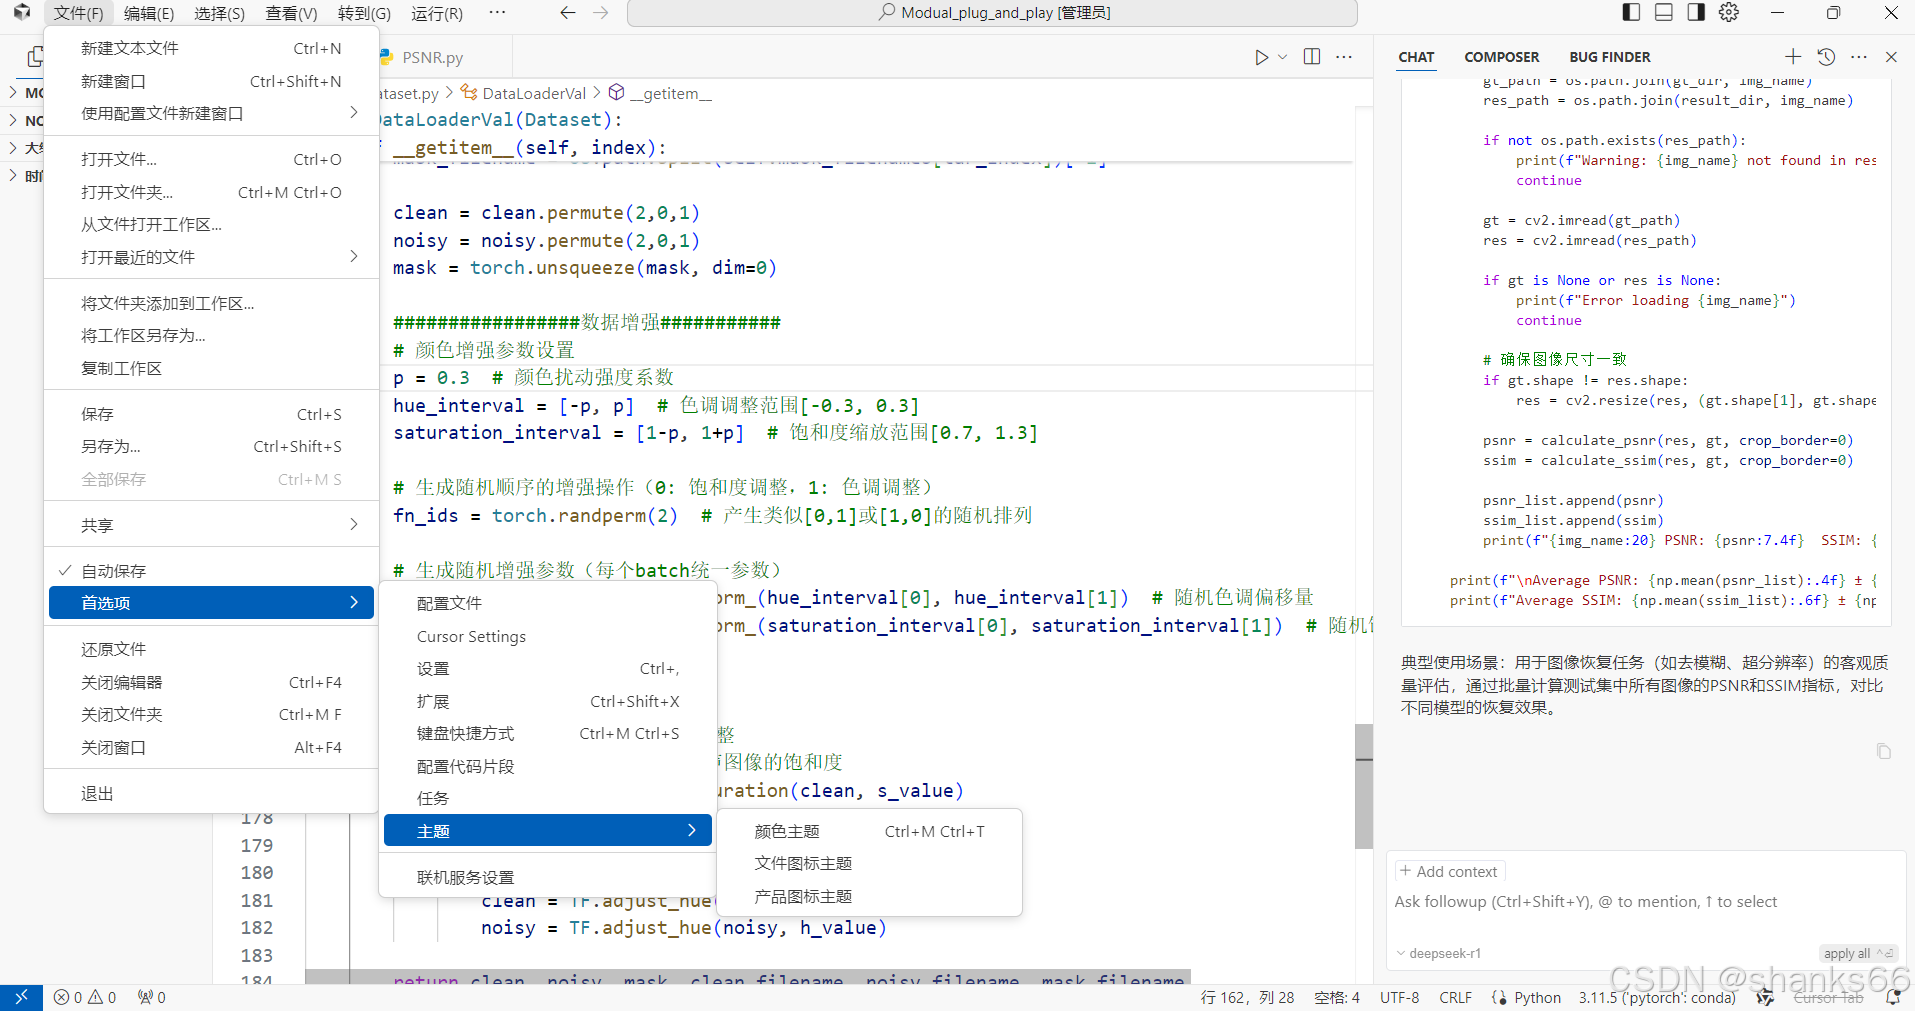Toggle the bottom panel layout icon

pos(1664,12)
